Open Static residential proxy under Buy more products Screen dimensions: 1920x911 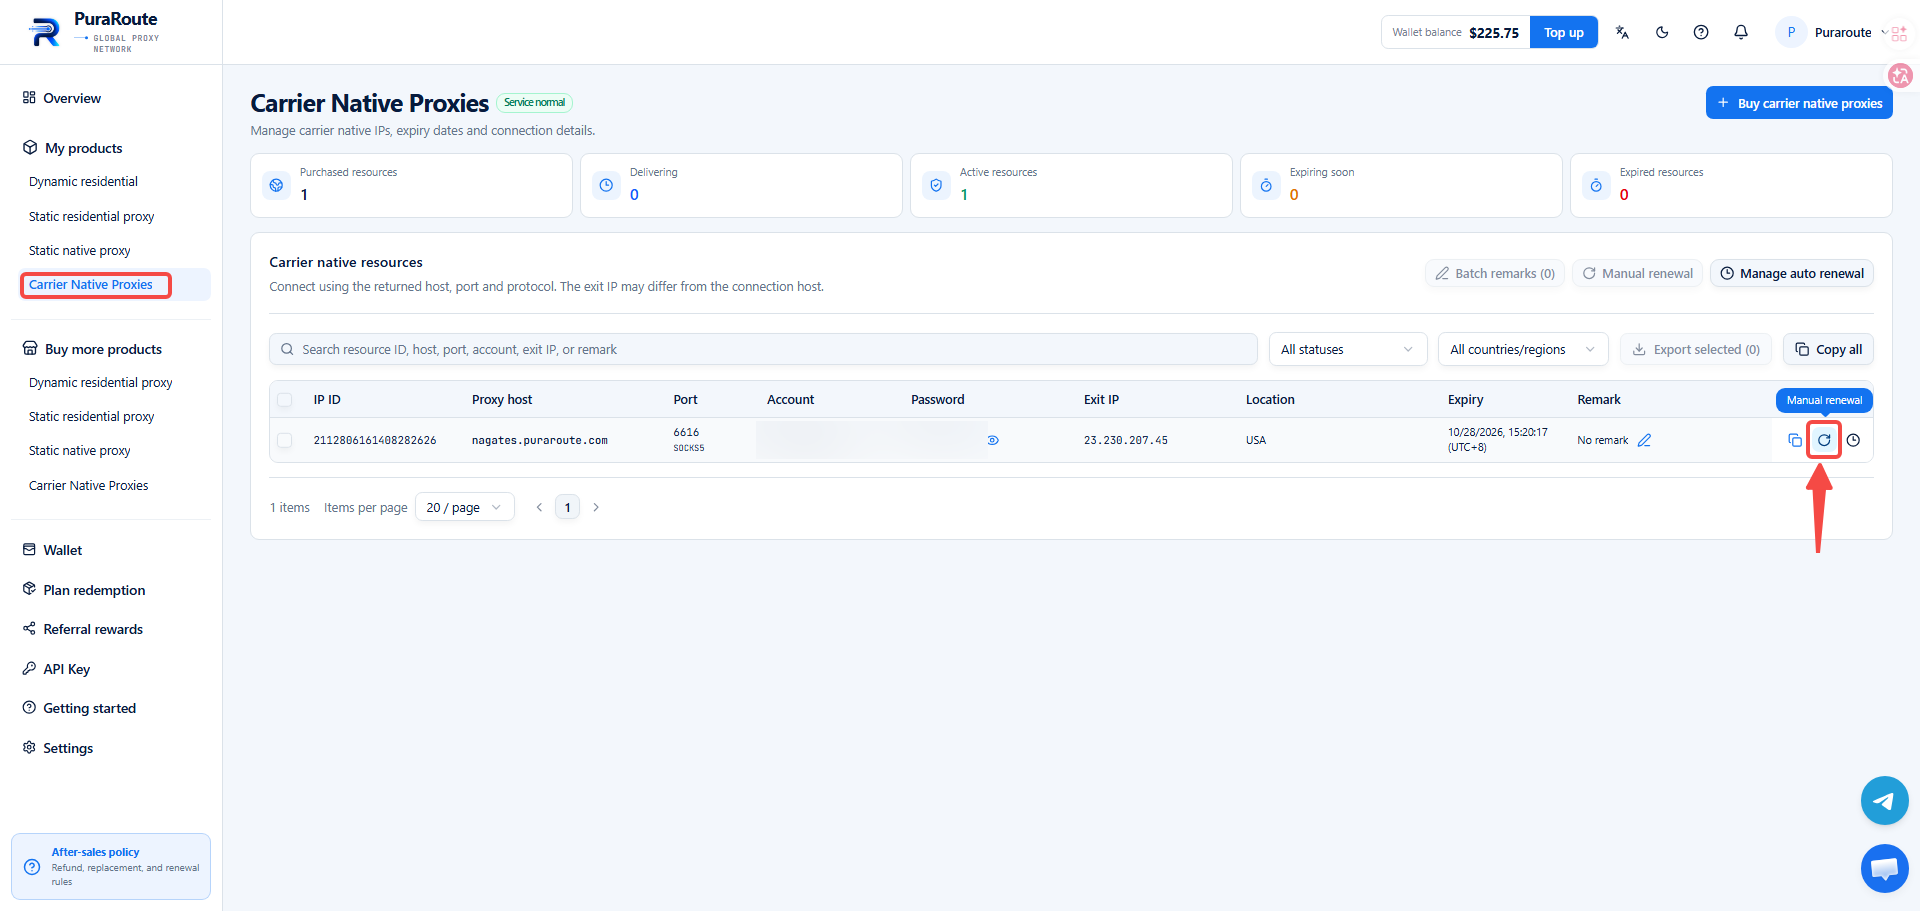tap(91, 417)
